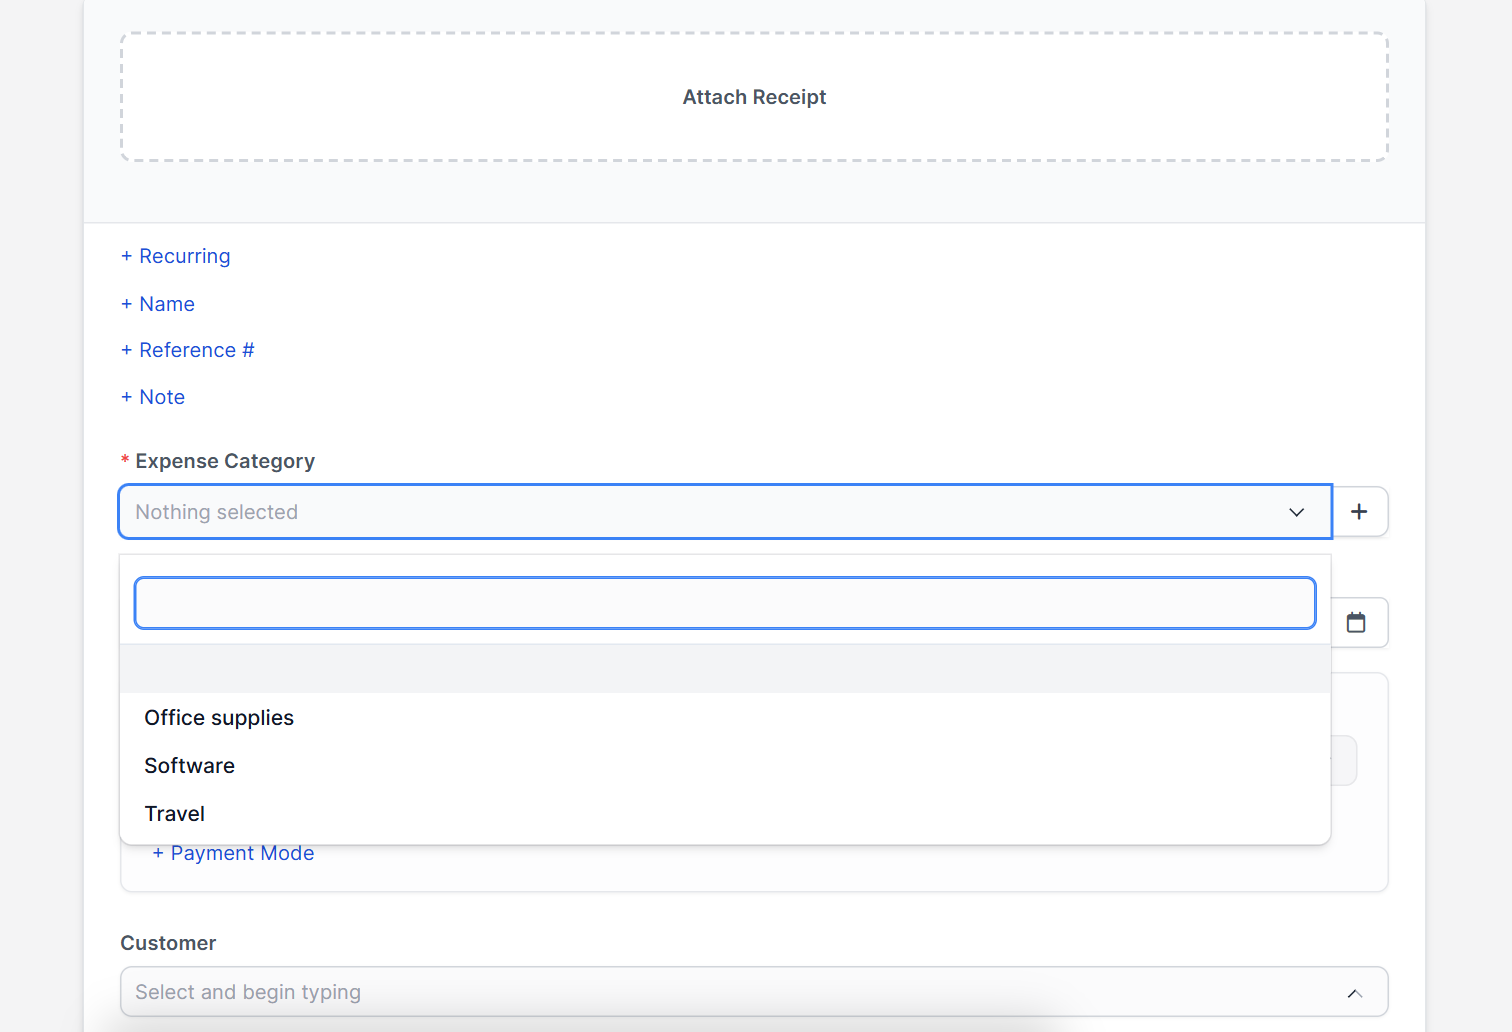Open the + Name field link
Image resolution: width=1512 pixels, height=1032 pixels.
(x=158, y=304)
